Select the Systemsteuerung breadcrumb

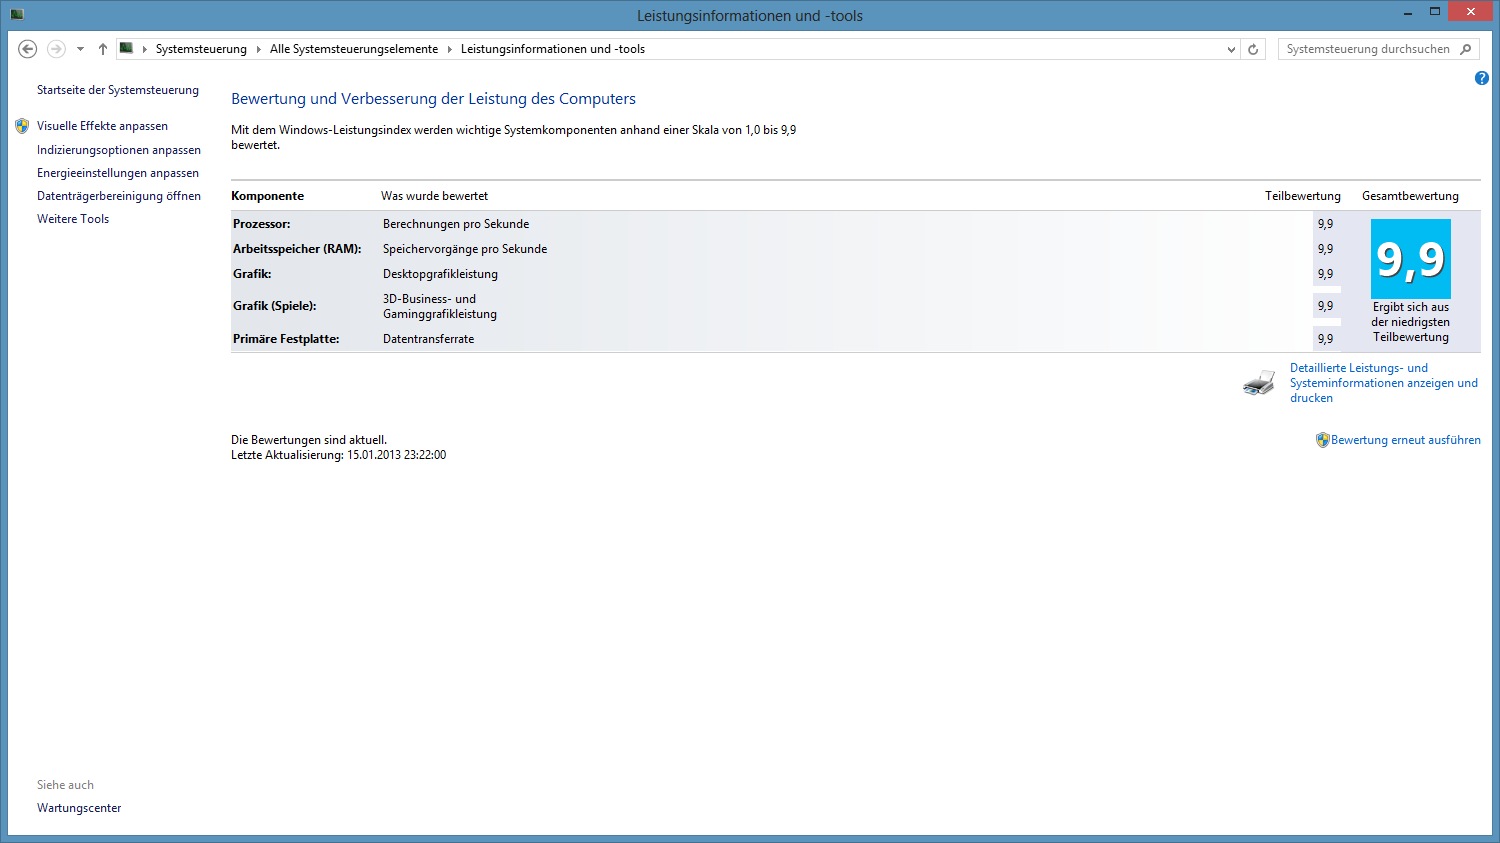[201, 49]
